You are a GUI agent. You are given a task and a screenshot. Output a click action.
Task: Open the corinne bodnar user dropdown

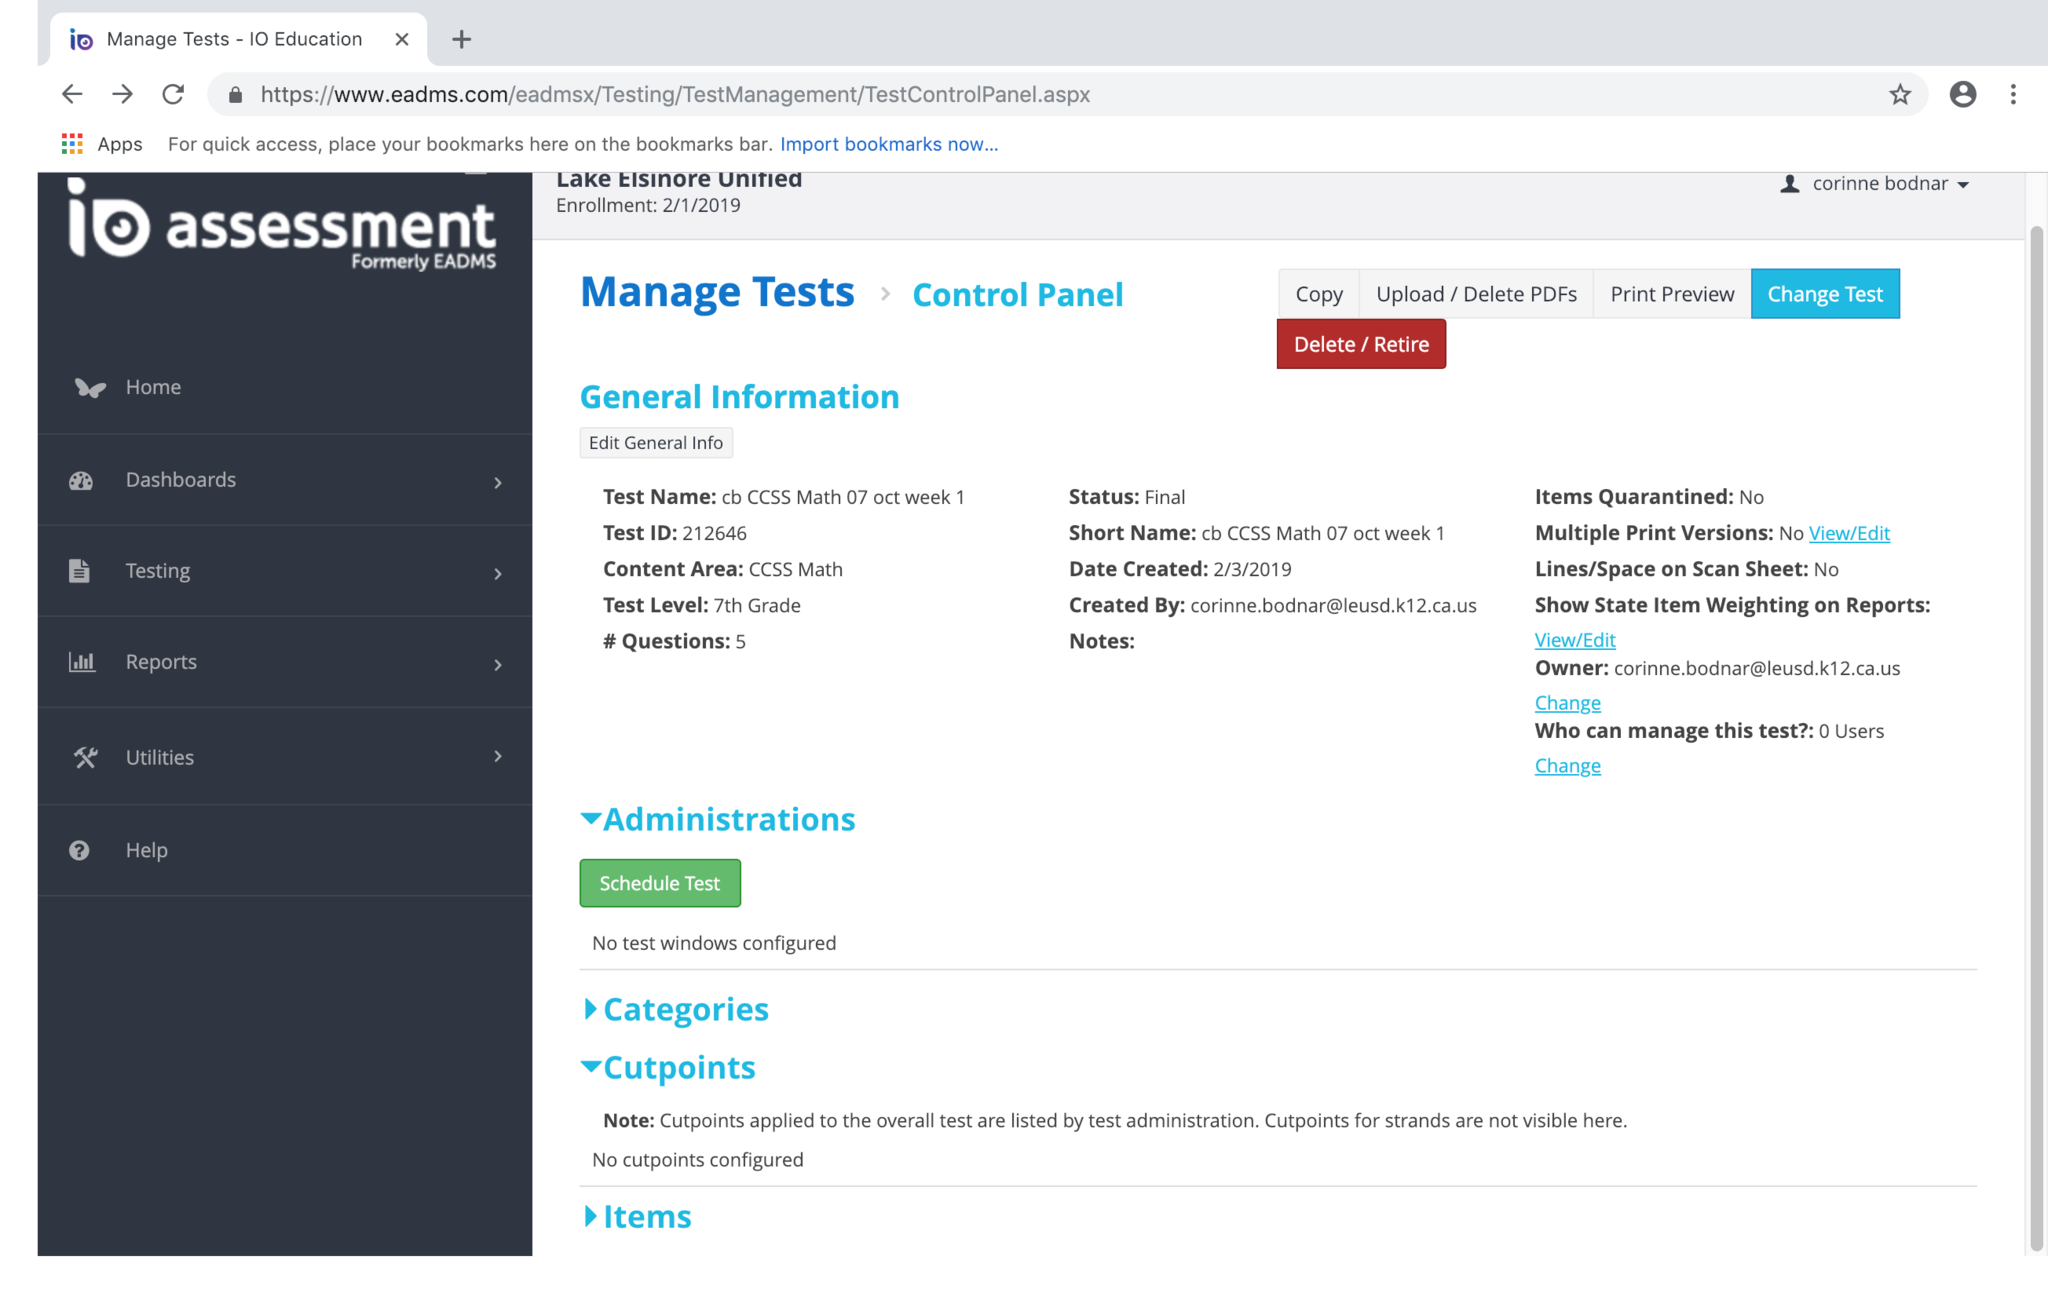pyautogui.click(x=1877, y=184)
